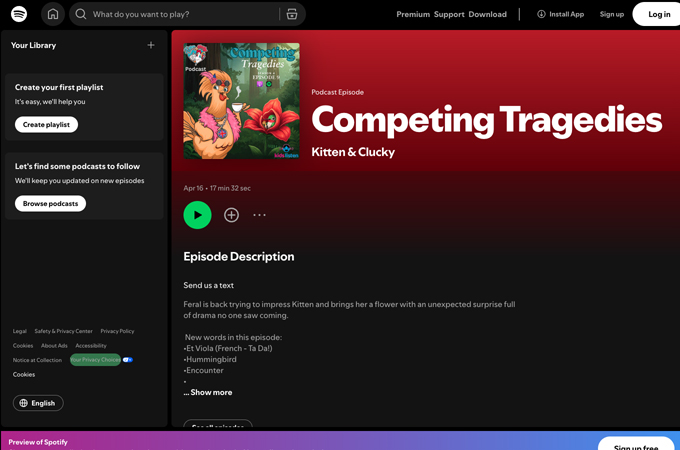Viewport: 680px width, 450px height.
Task: Click the Your Library heading
Action: click(x=33, y=45)
